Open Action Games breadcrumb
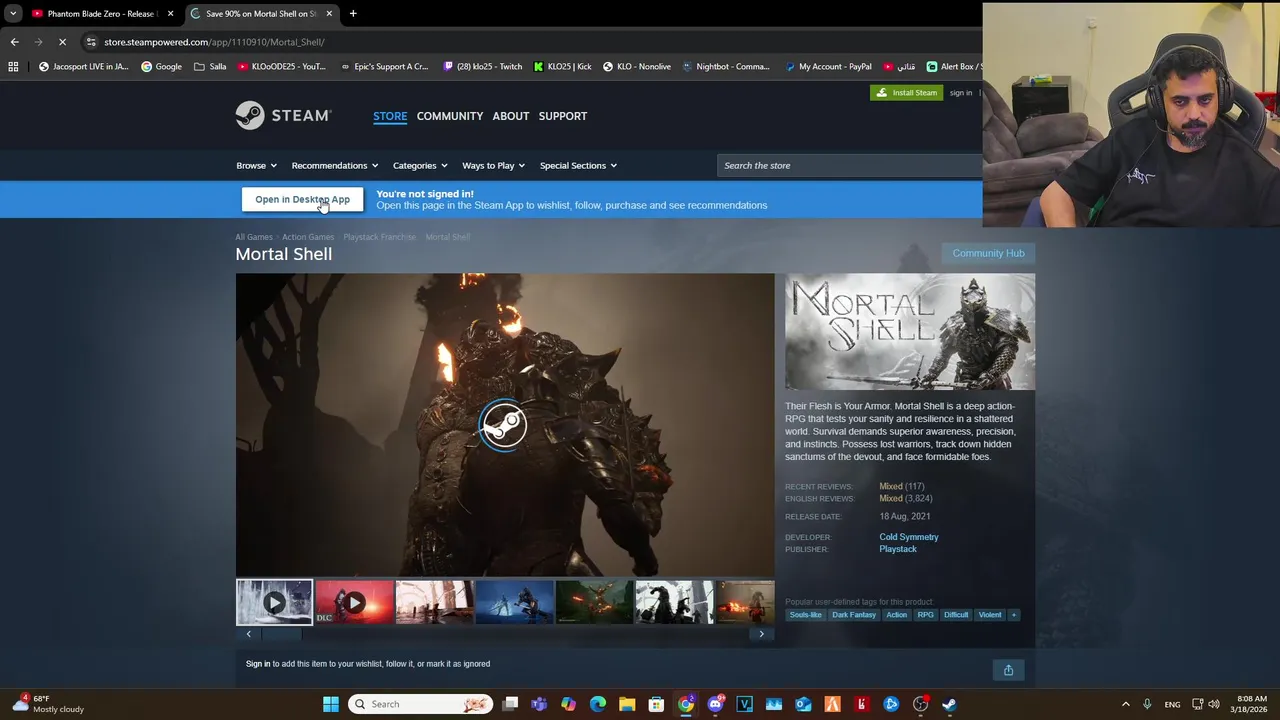Viewport: 1280px width, 720px height. click(x=308, y=237)
